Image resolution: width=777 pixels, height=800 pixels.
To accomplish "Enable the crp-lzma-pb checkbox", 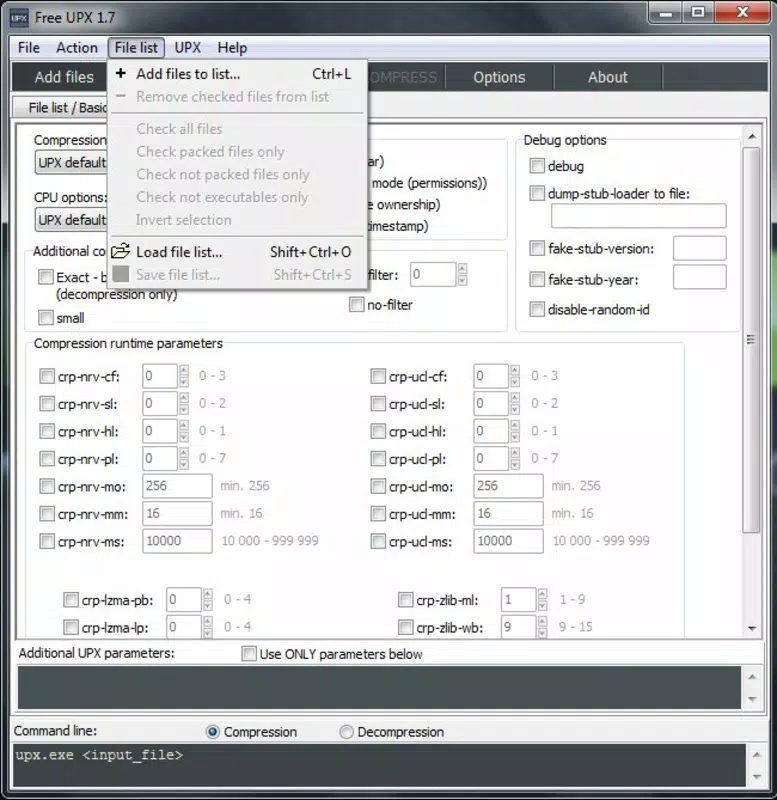I will [70, 599].
